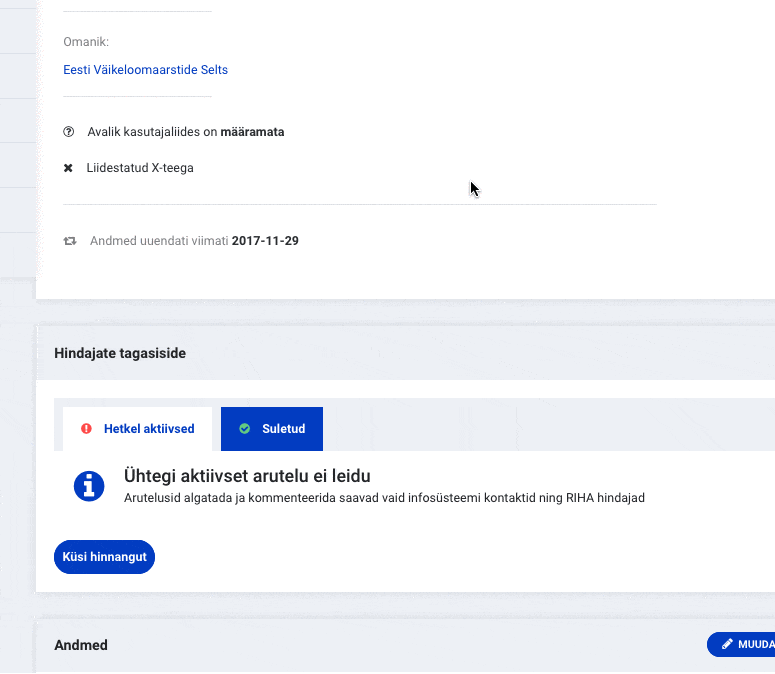Click the question mark icon beside Avalik kasutajaliides

(69, 132)
